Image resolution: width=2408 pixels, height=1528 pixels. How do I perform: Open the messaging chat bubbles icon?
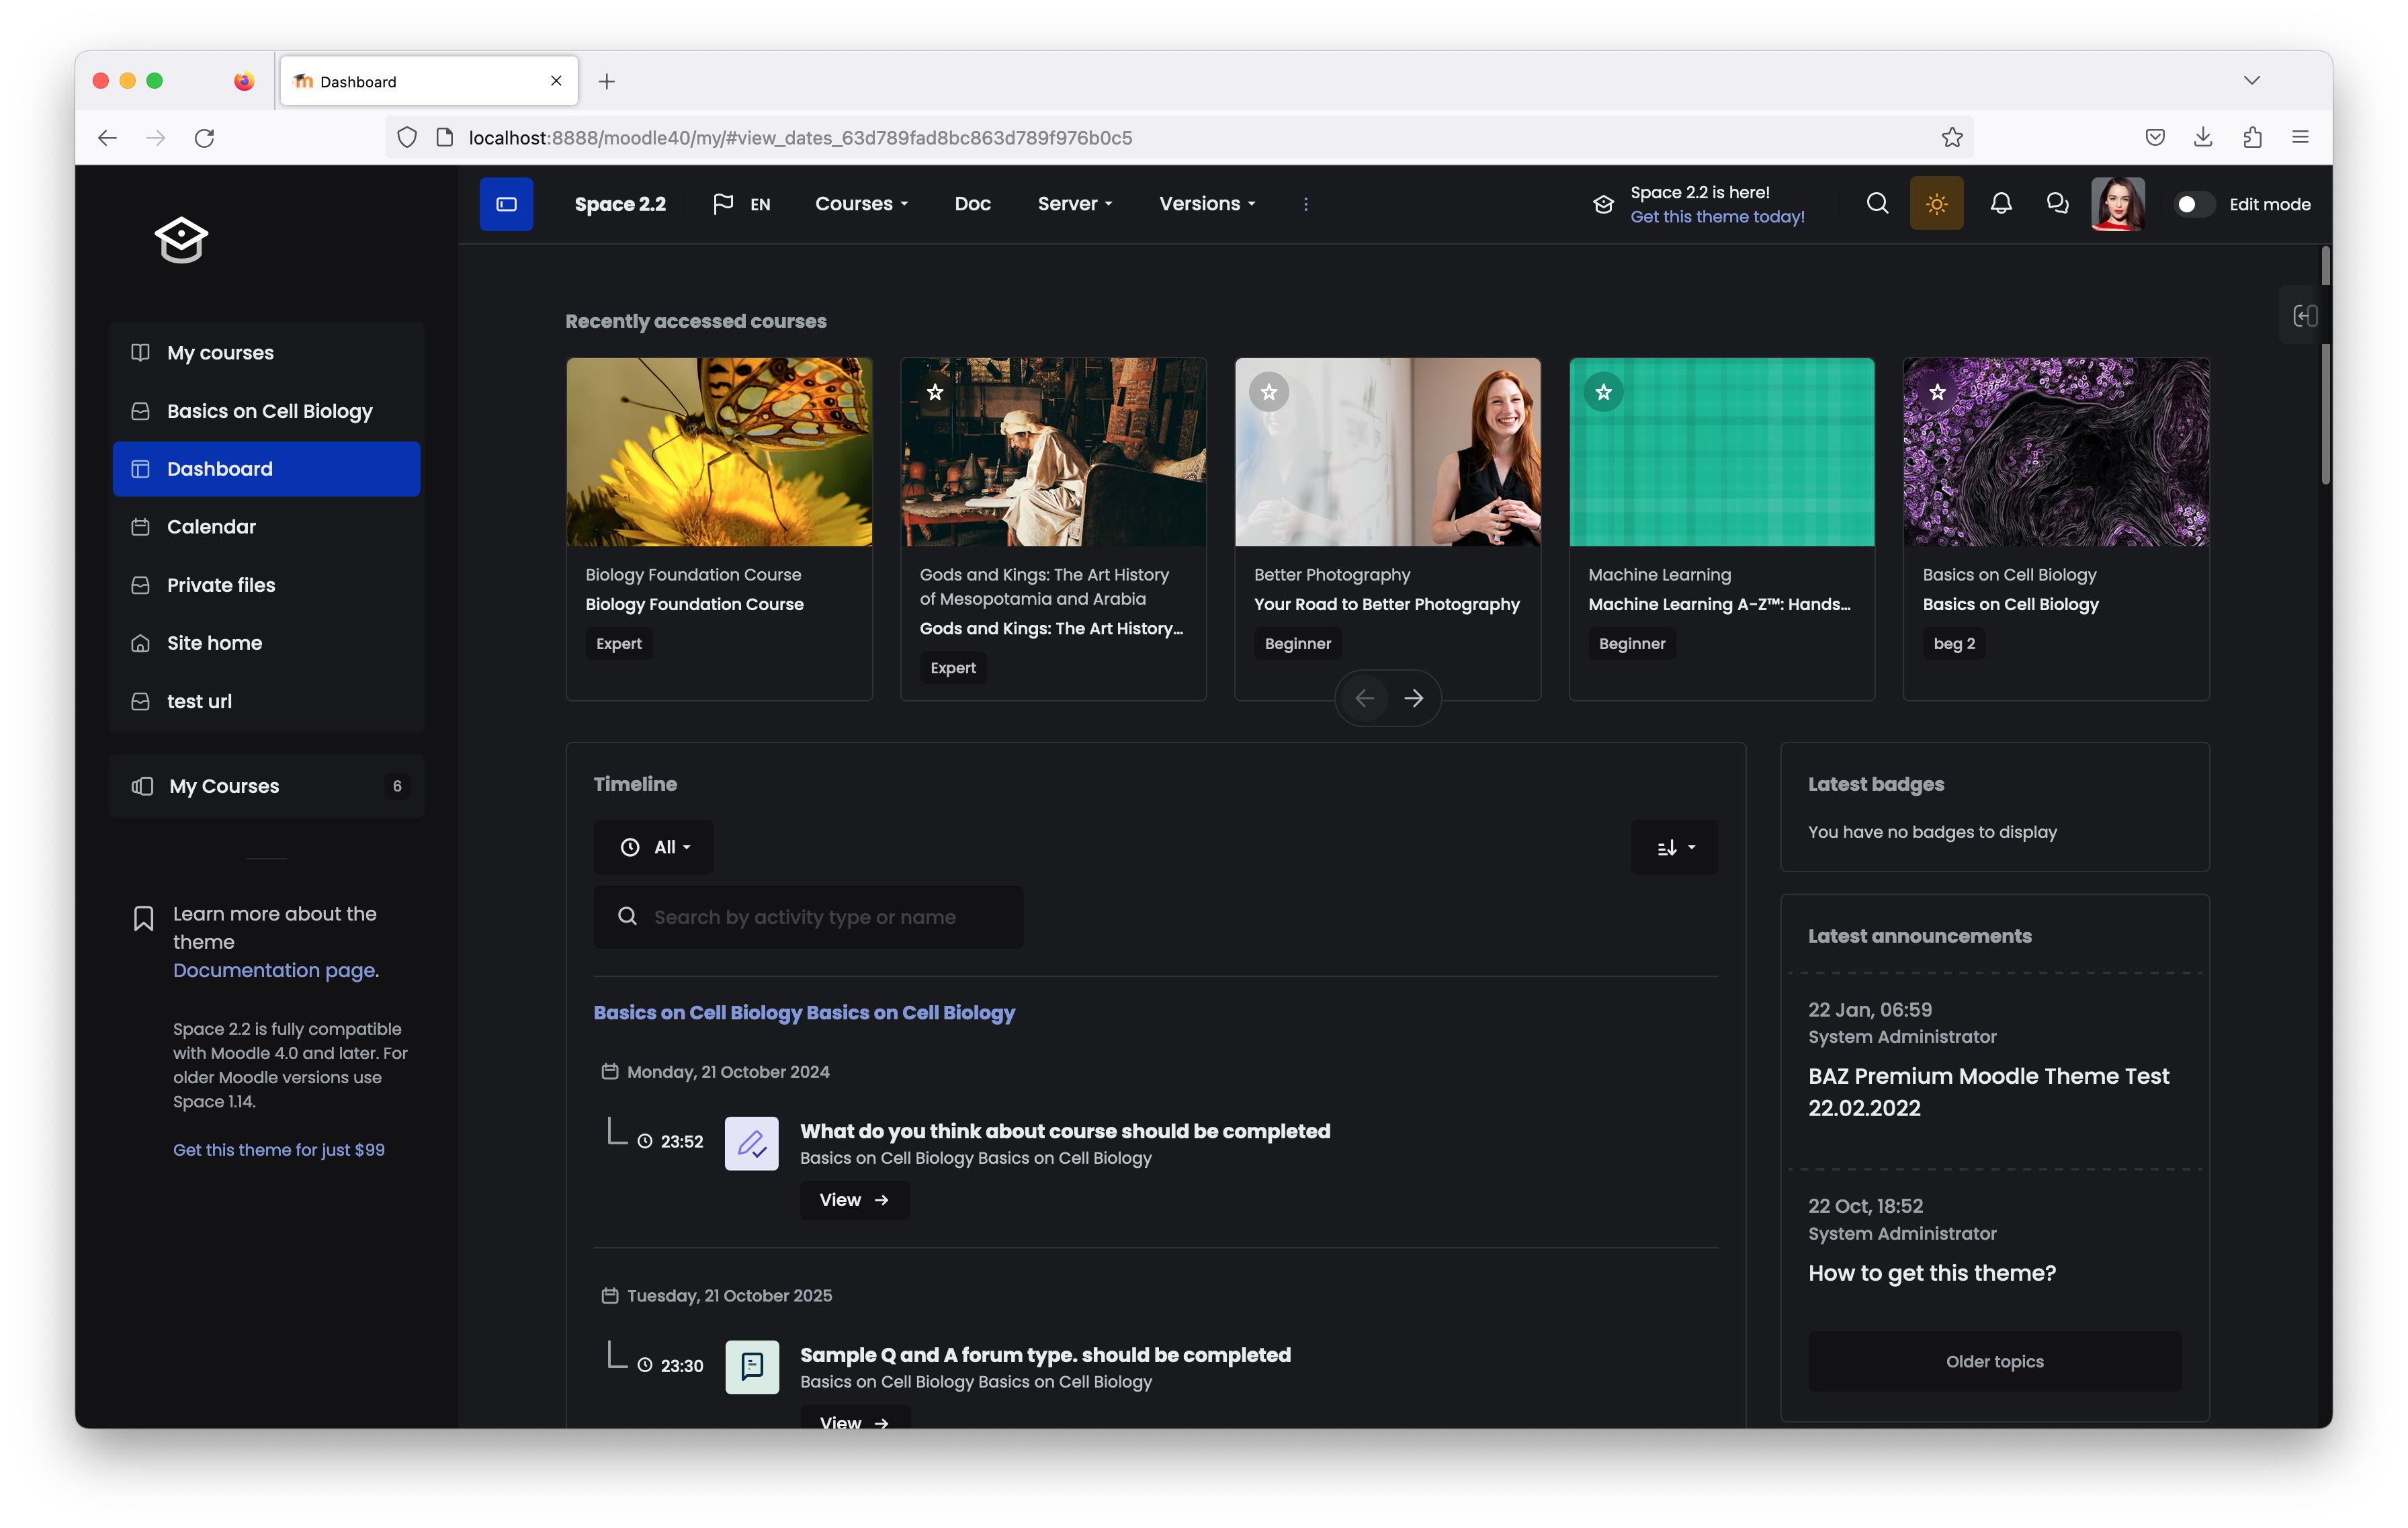point(2057,204)
